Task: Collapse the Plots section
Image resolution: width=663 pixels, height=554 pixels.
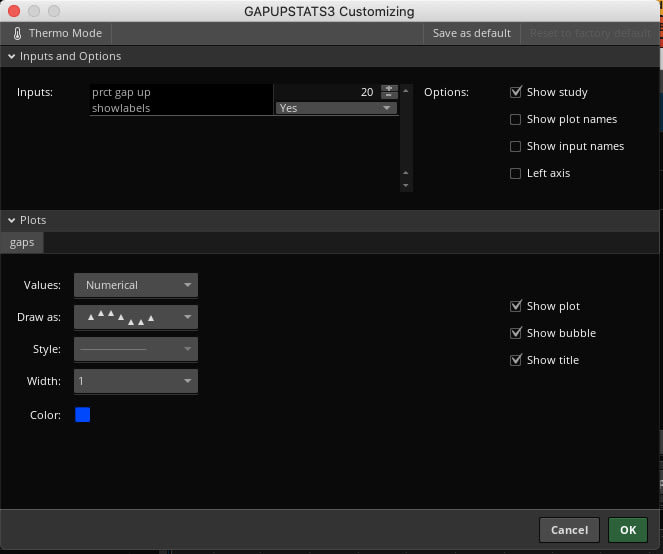Action: [11, 220]
